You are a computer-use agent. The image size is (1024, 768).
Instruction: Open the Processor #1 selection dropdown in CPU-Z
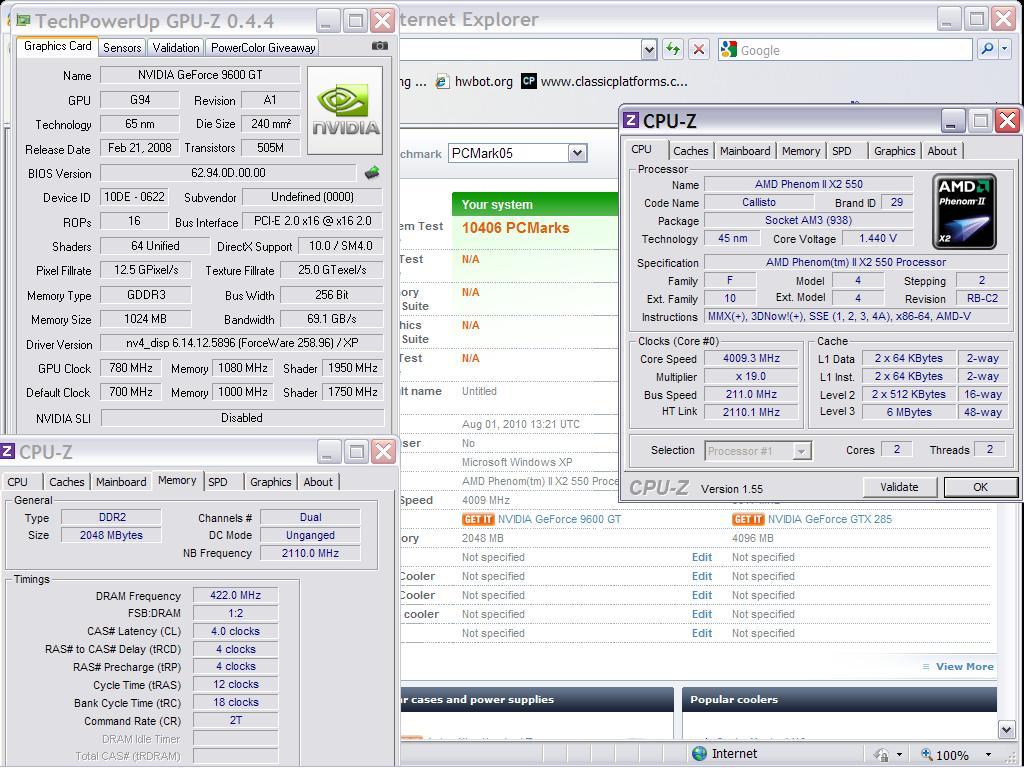(801, 451)
